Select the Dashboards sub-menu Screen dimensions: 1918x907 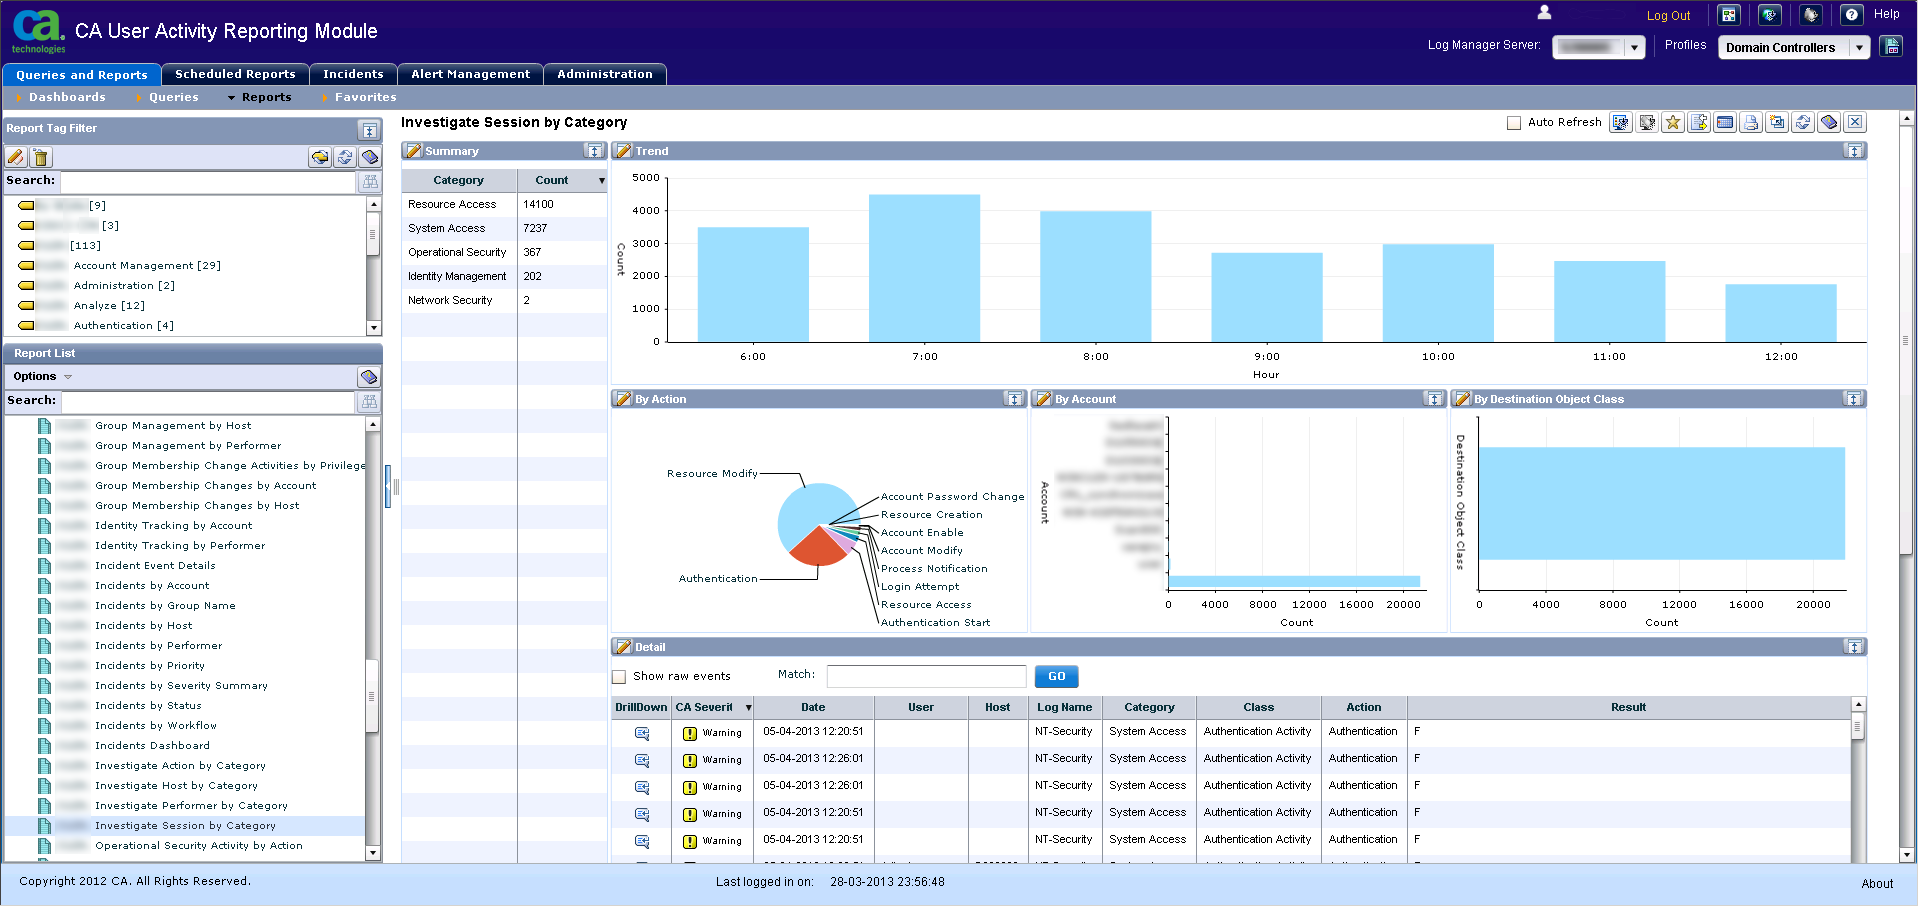67,97
